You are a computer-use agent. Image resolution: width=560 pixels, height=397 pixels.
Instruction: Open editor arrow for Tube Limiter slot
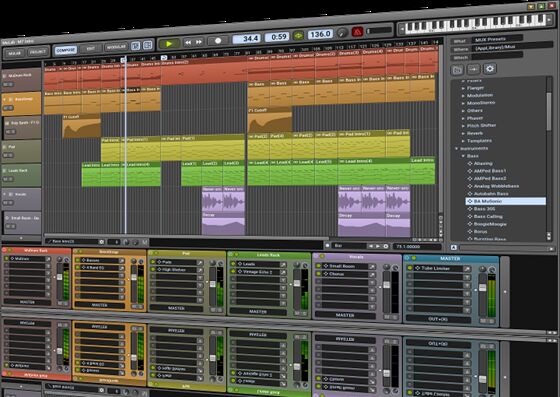(466, 268)
